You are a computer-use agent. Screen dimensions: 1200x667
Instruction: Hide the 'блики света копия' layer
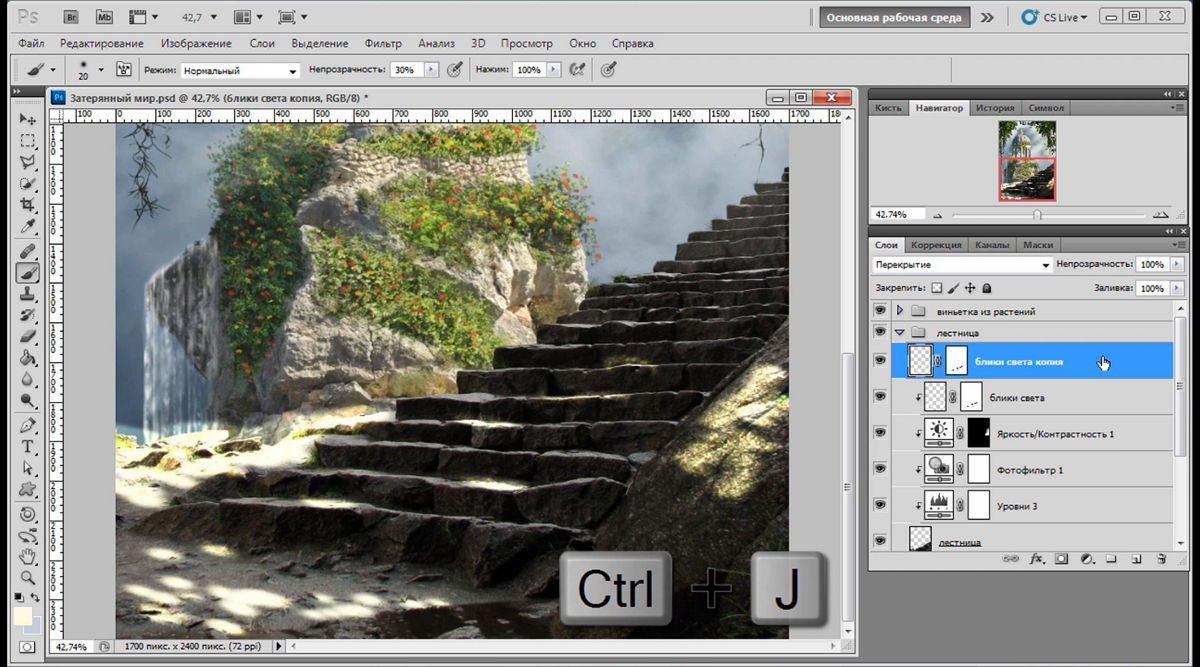point(880,361)
